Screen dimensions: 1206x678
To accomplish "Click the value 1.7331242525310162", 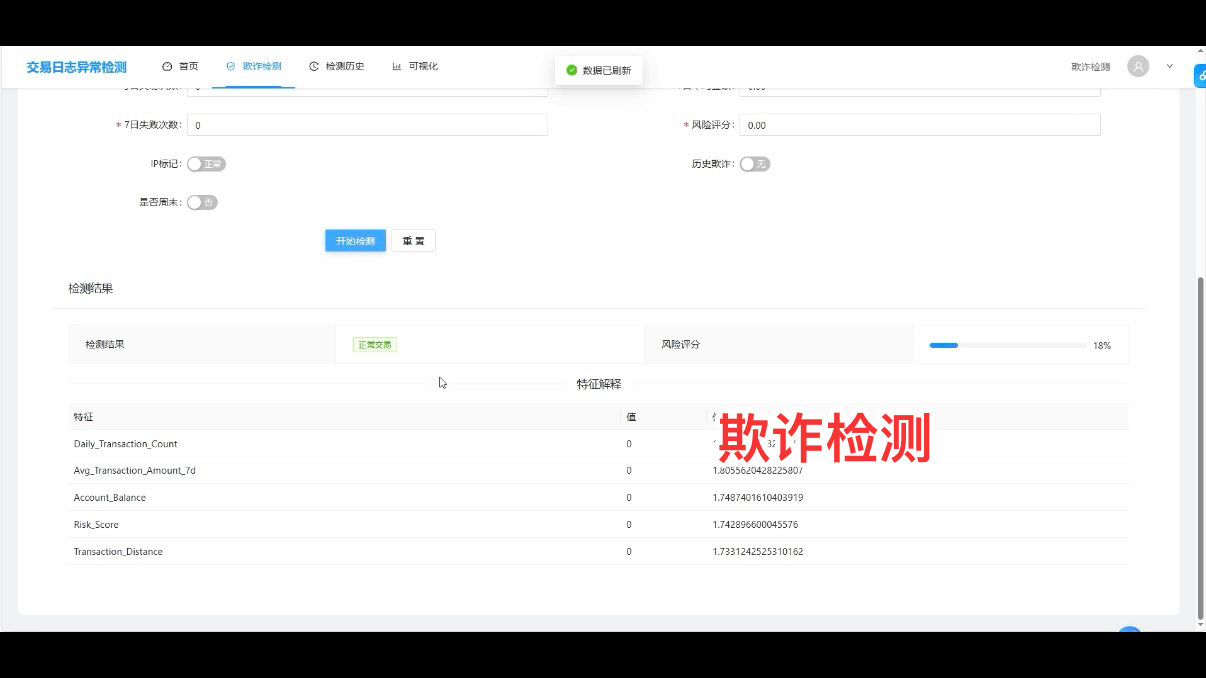I will point(758,551).
